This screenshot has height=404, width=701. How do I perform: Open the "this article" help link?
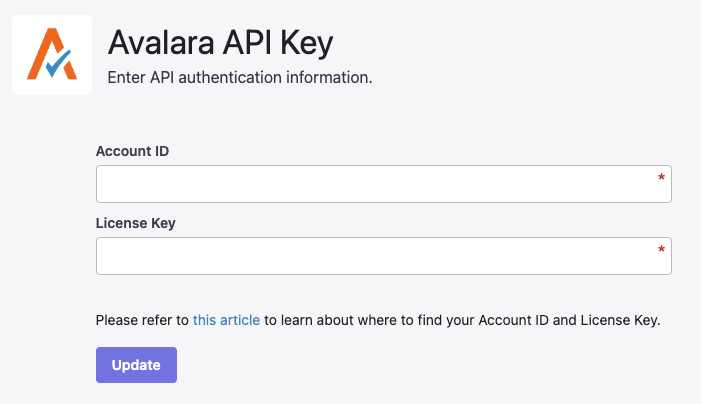tap(226, 320)
